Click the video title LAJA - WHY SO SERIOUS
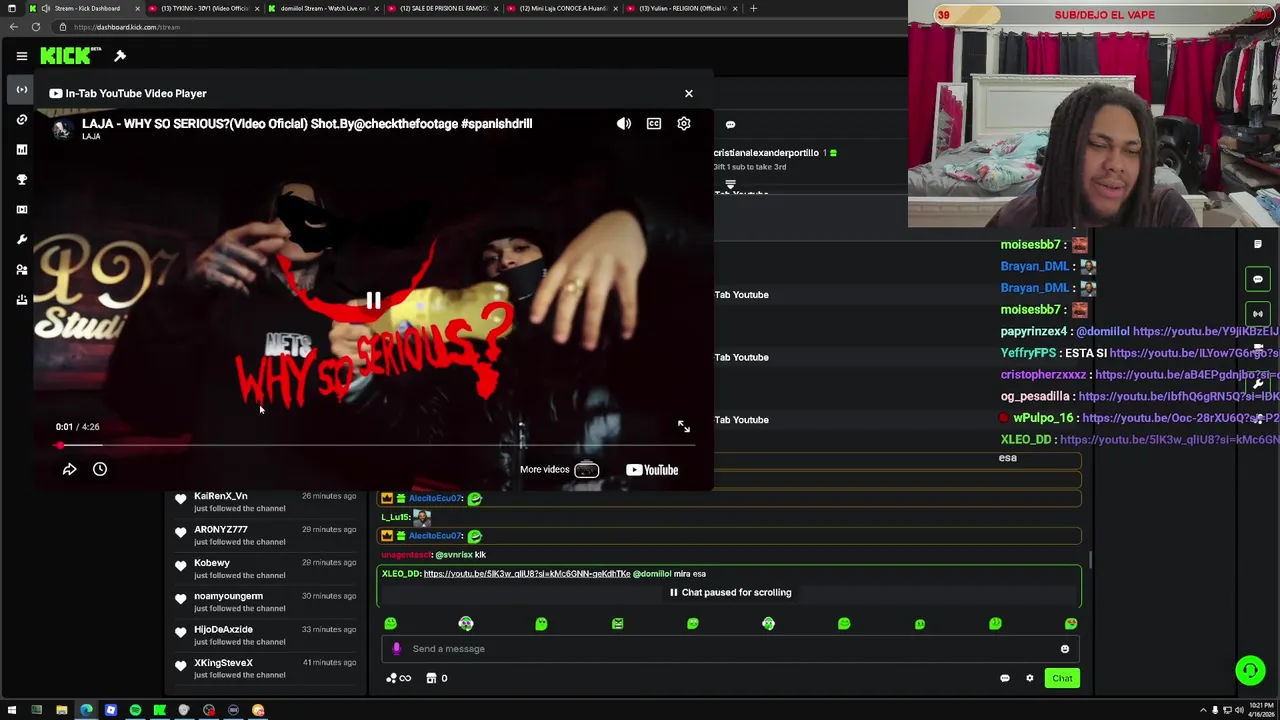Screen dimensions: 1280x720 (x=307, y=124)
